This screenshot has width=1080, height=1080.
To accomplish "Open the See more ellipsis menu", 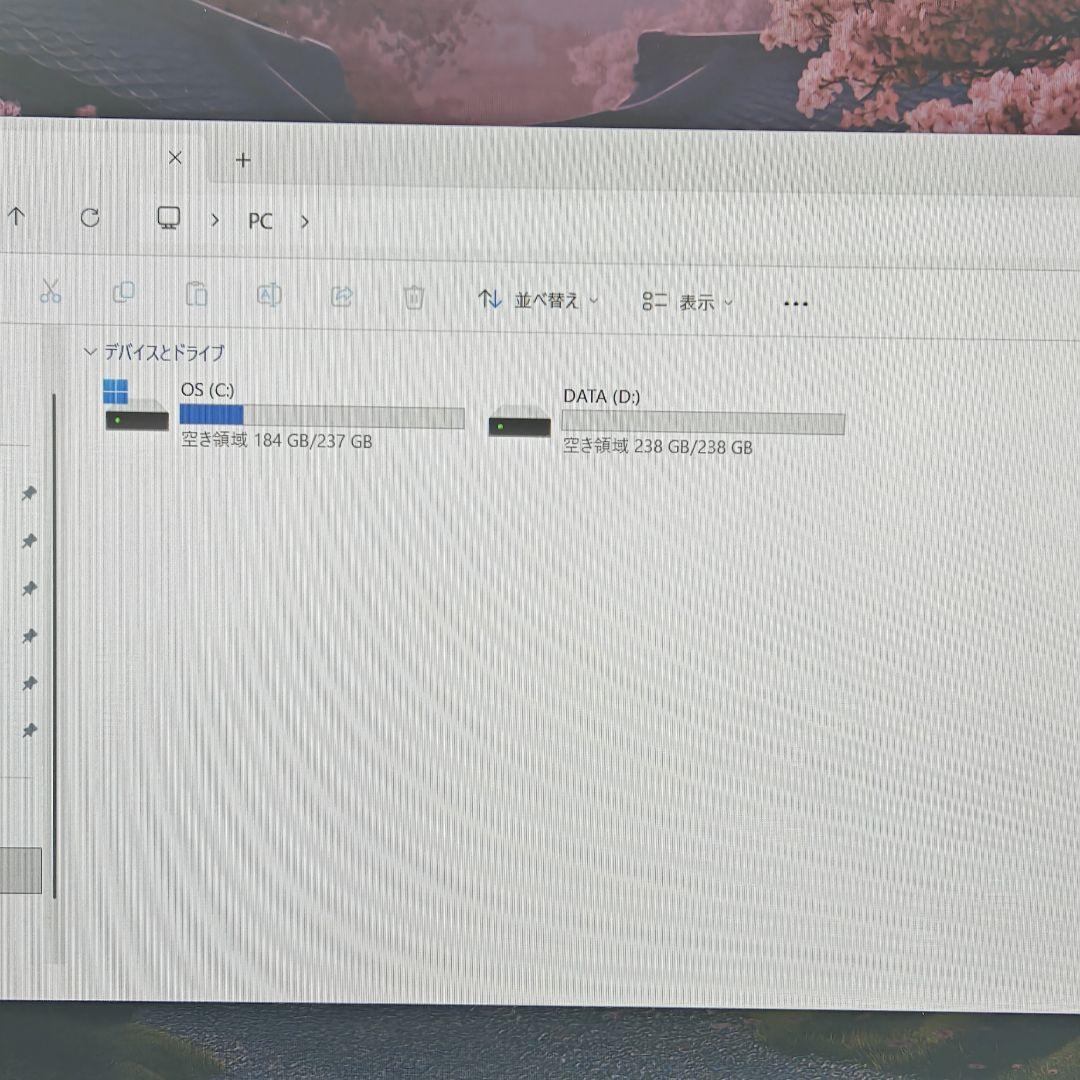I will point(795,303).
